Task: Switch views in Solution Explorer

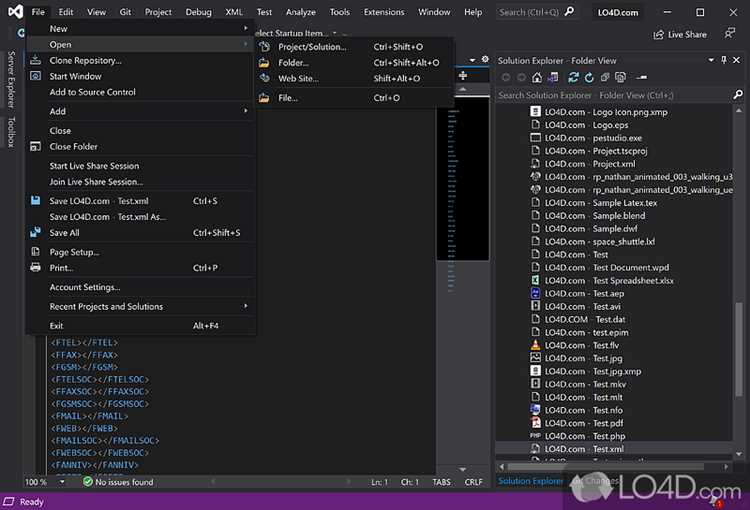Action: point(553,77)
